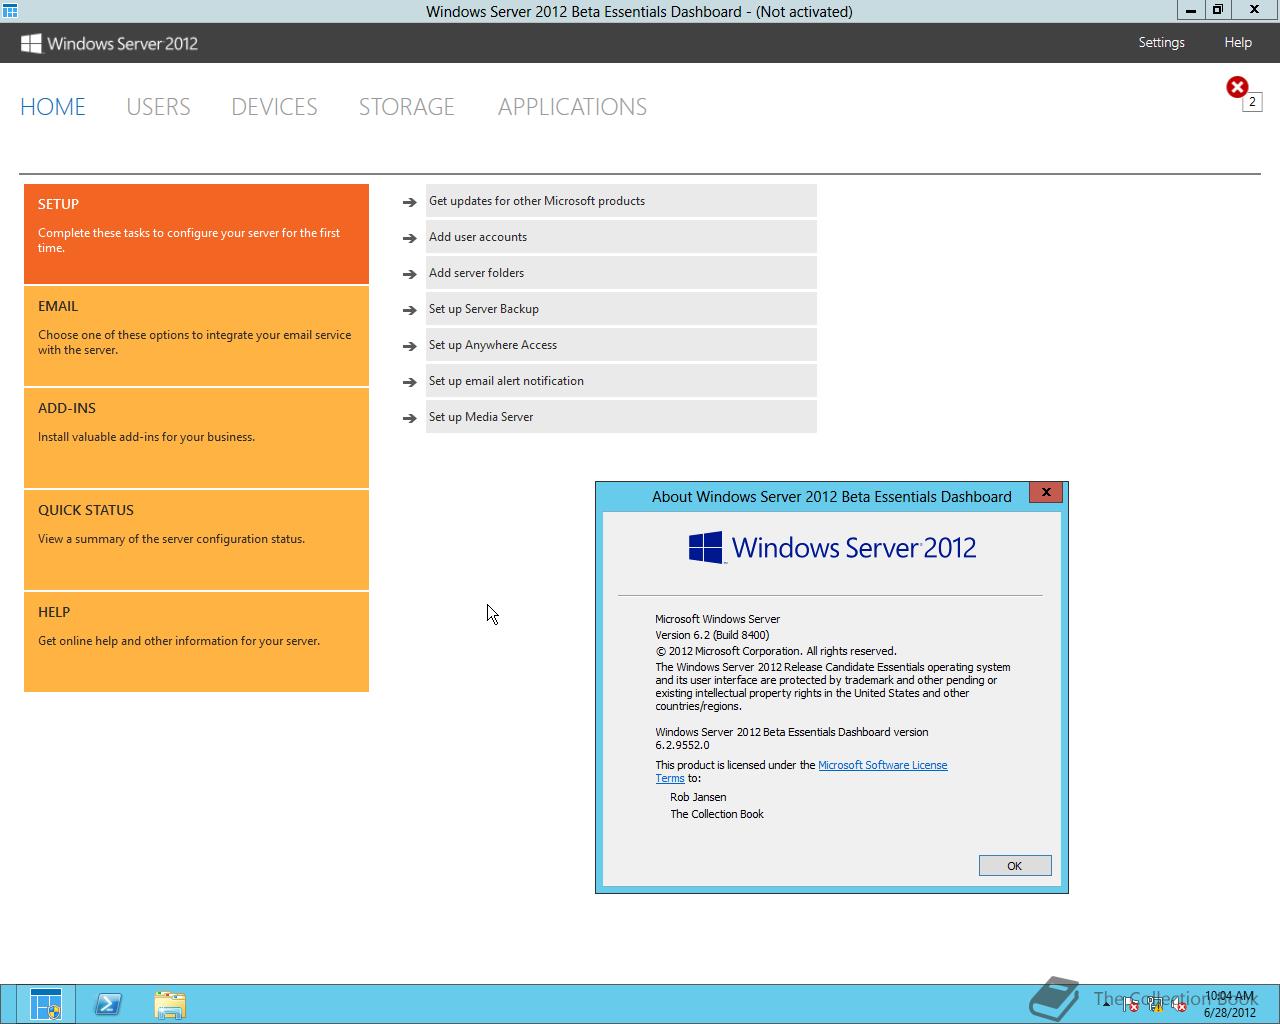The height and width of the screenshot is (1024, 1280).
Task: Click the Version 6.2 (Build 8400) text
Action: (712, 635)
